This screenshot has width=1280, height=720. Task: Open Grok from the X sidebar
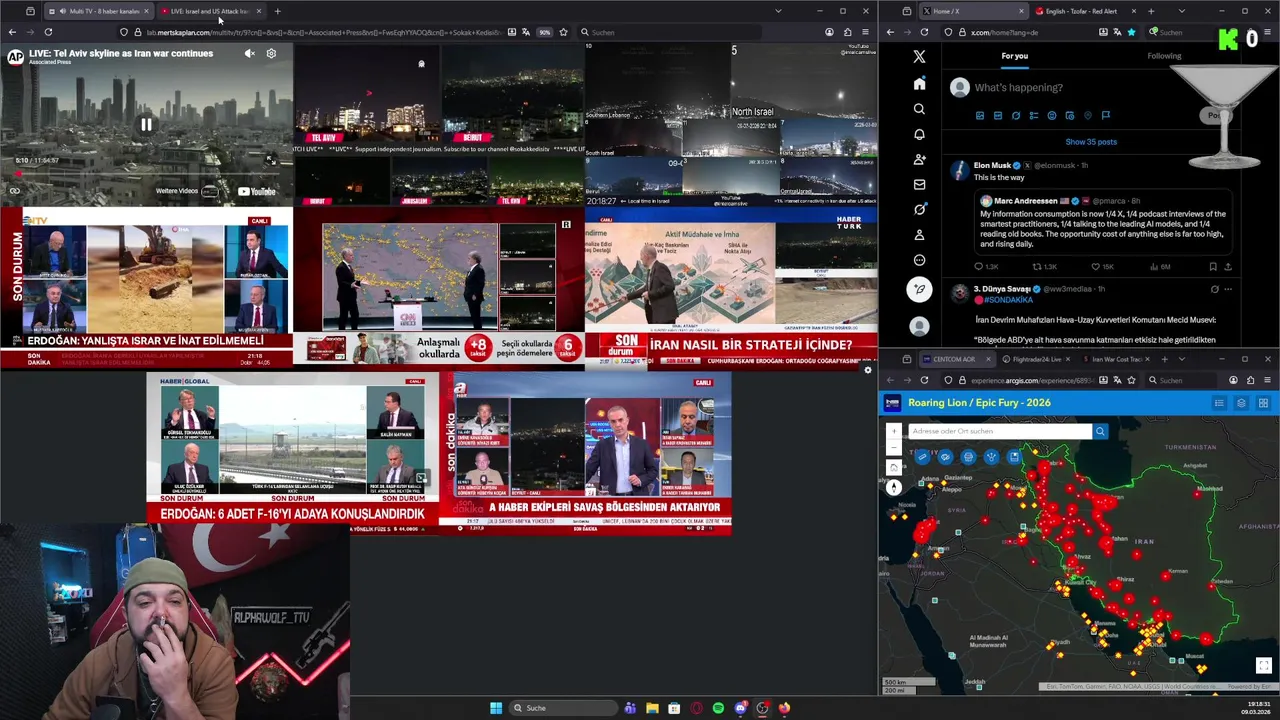point(919,209)
